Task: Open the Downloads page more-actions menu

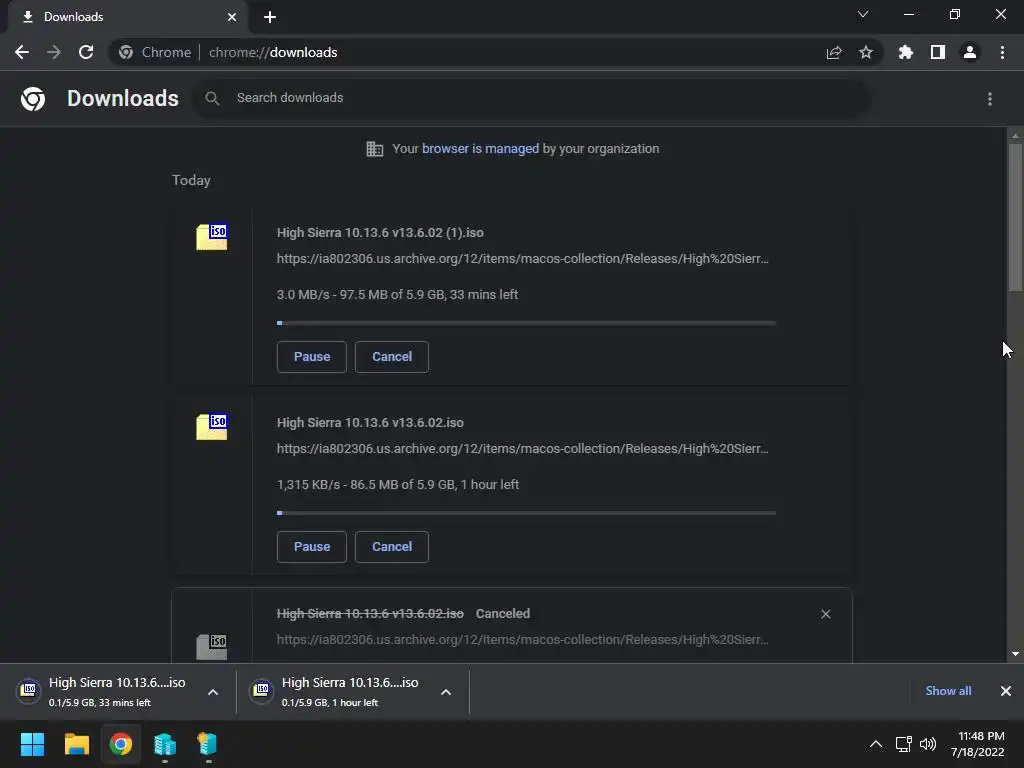Action: 990,99
